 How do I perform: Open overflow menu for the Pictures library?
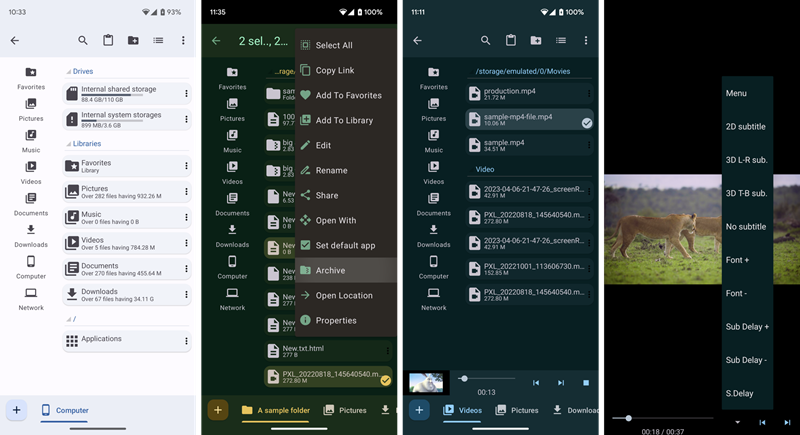tap(186, 192)
